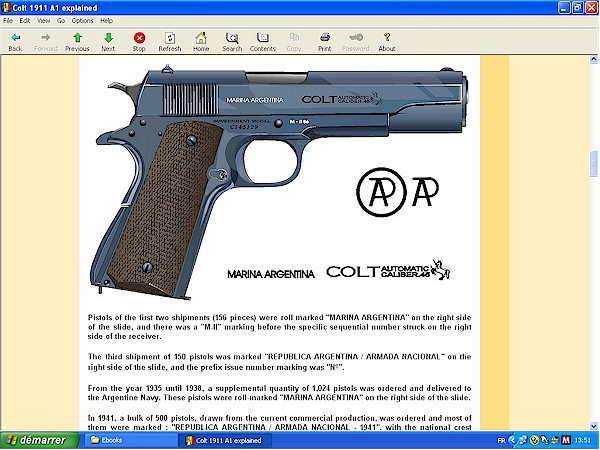The image size is (600, 450).
Task: Minimize the Colt 1911 A1 explained window
Action: coord(564,8)
